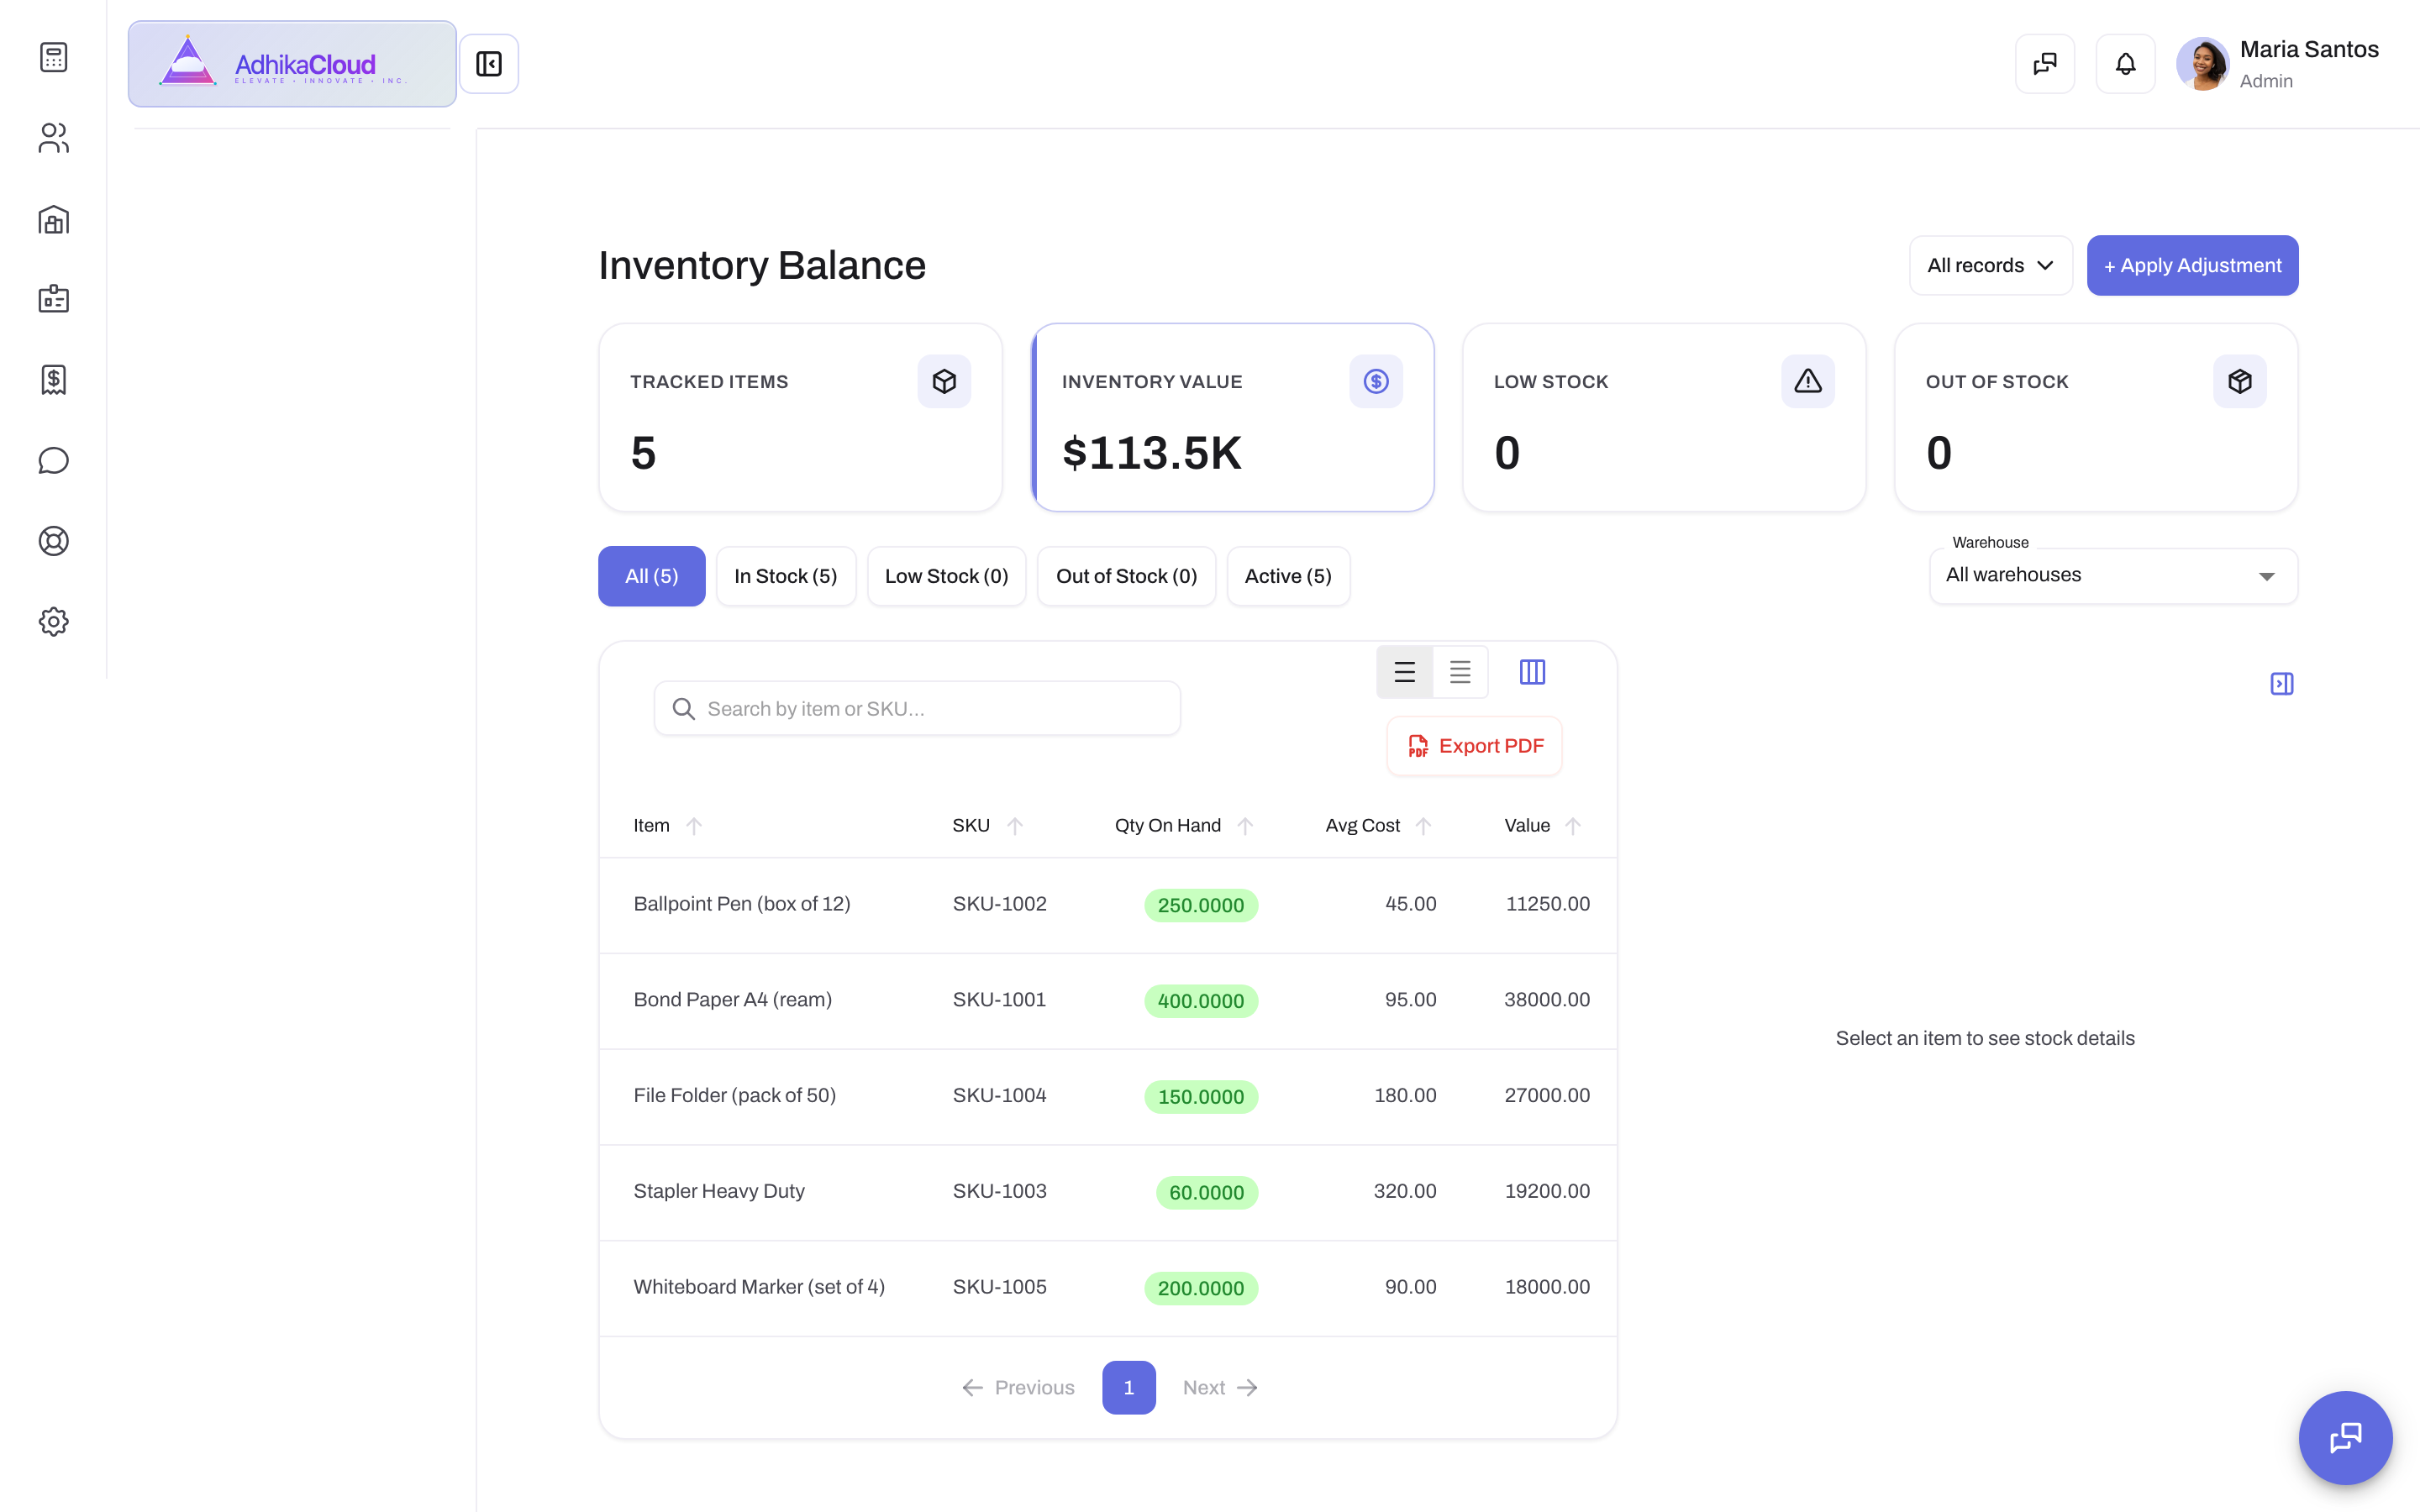The height and width of the screenshot is (1512, 2420).
Task: Open the chat bubble sidebar icon
Action: click(x=53, y=460)
